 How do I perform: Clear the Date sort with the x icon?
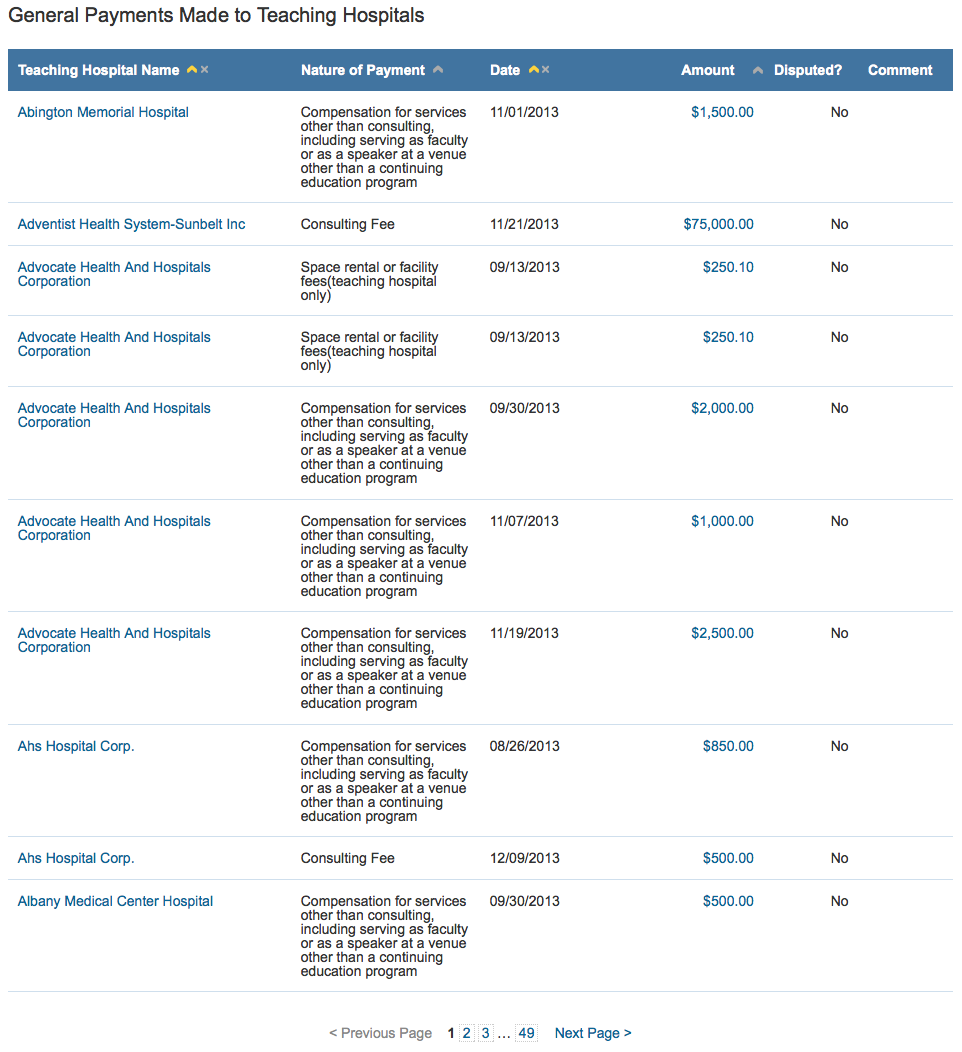tap(546, 70)
